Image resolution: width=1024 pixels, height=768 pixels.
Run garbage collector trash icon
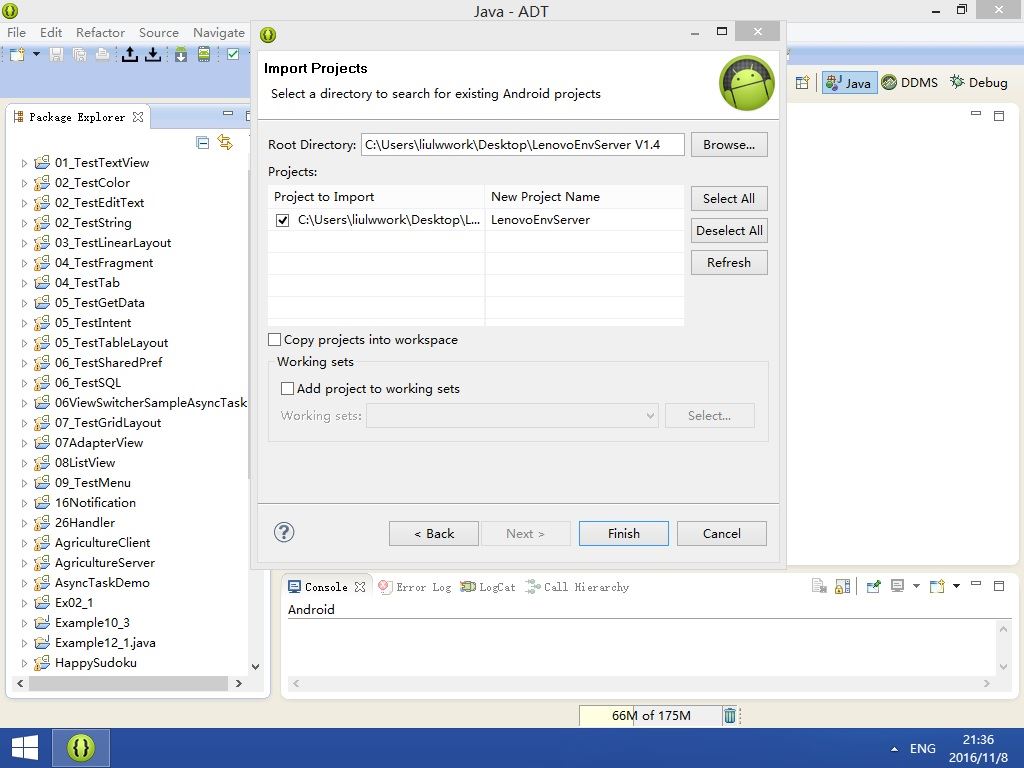pyautogui.click(x=729, y=716)
